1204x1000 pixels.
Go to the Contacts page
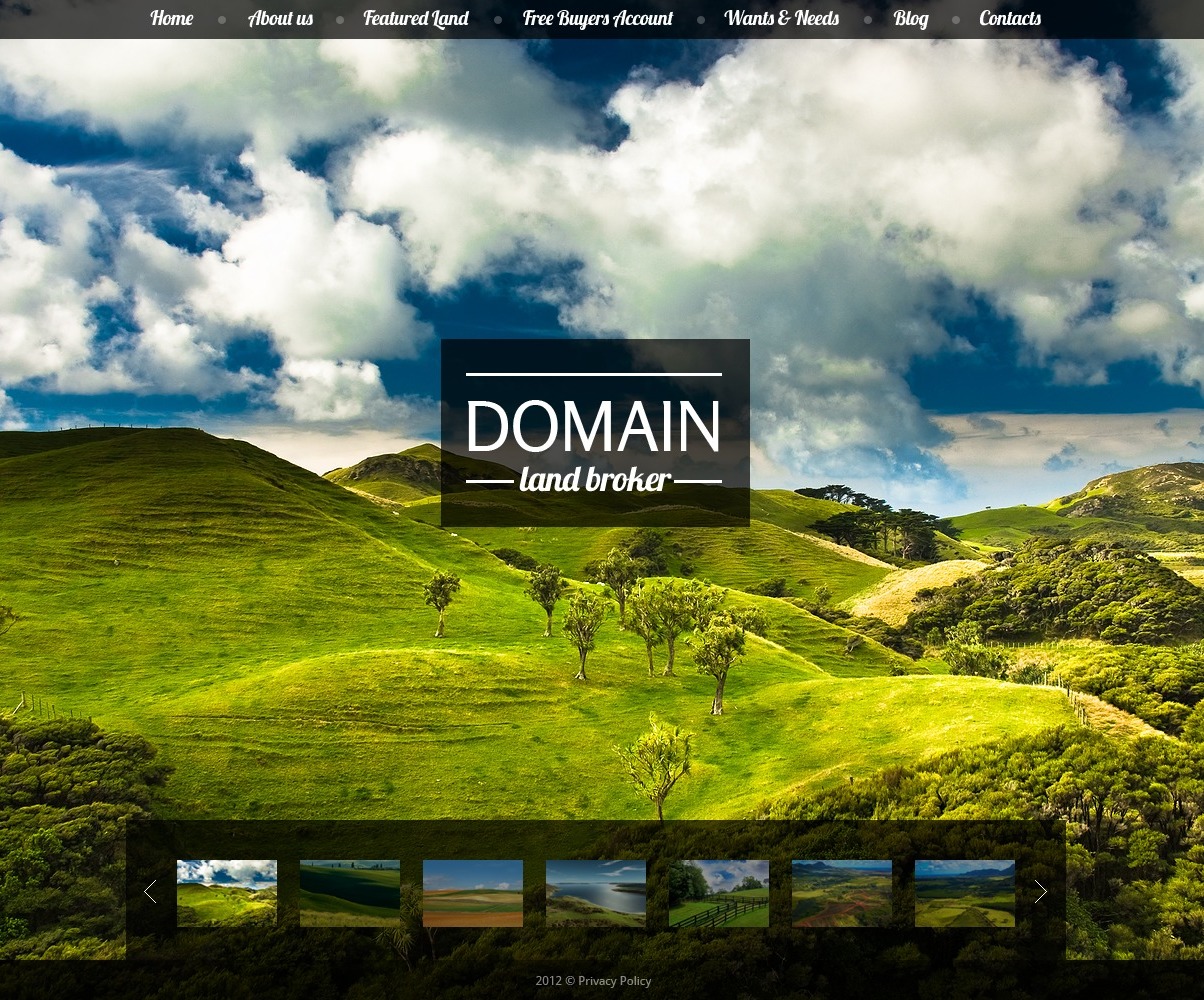tap(1009, 18)
